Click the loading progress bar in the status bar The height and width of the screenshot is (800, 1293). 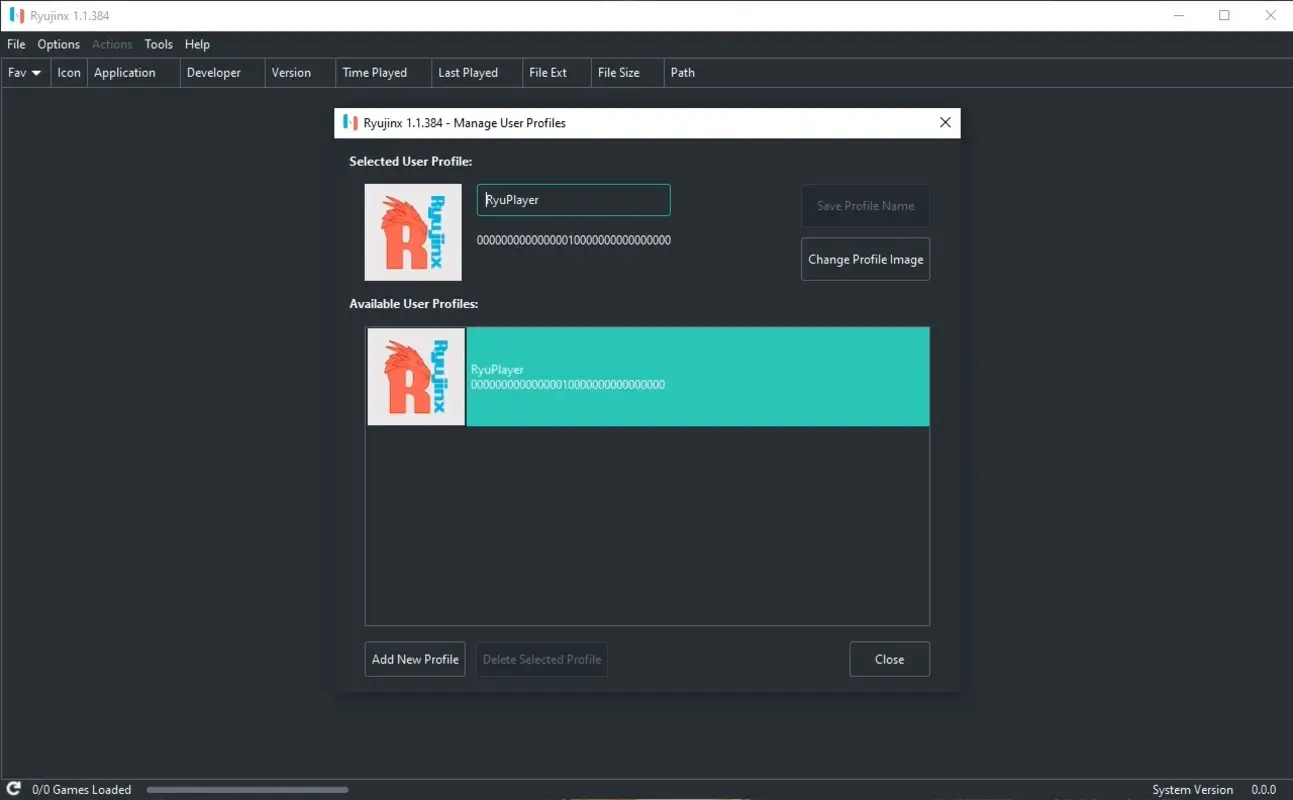coord(246,790)
